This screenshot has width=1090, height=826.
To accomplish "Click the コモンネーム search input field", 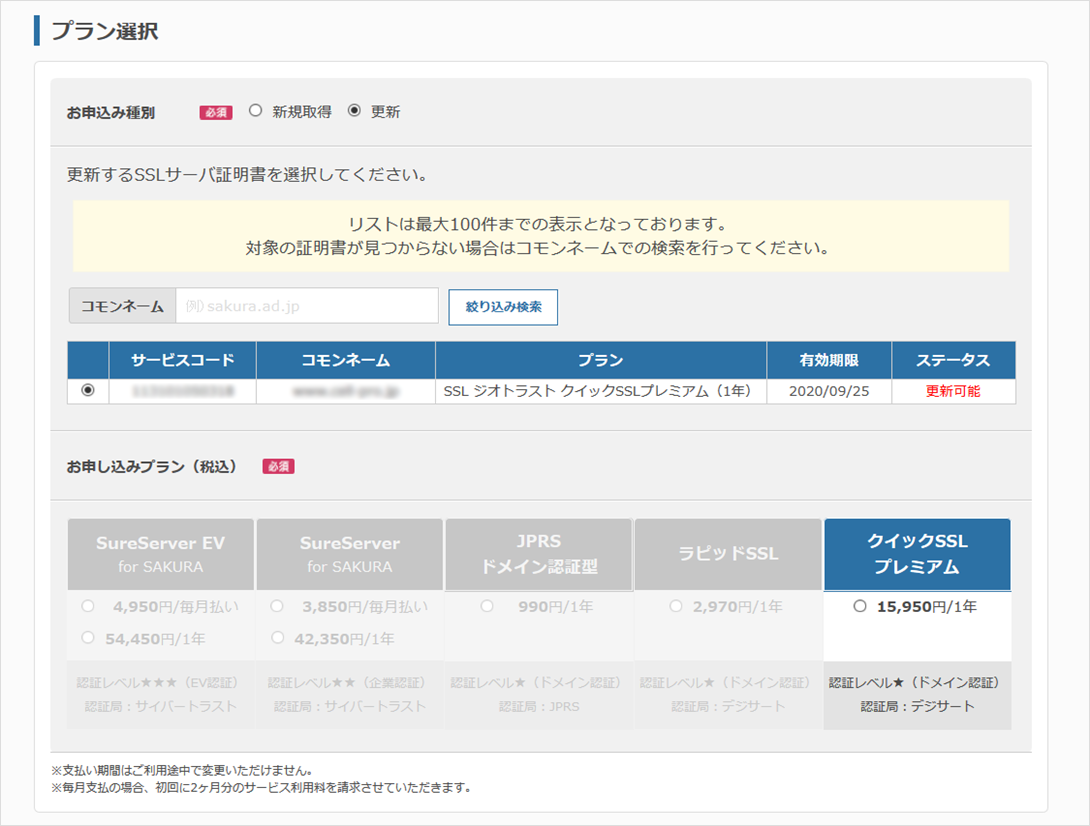I will click(306, 306).
